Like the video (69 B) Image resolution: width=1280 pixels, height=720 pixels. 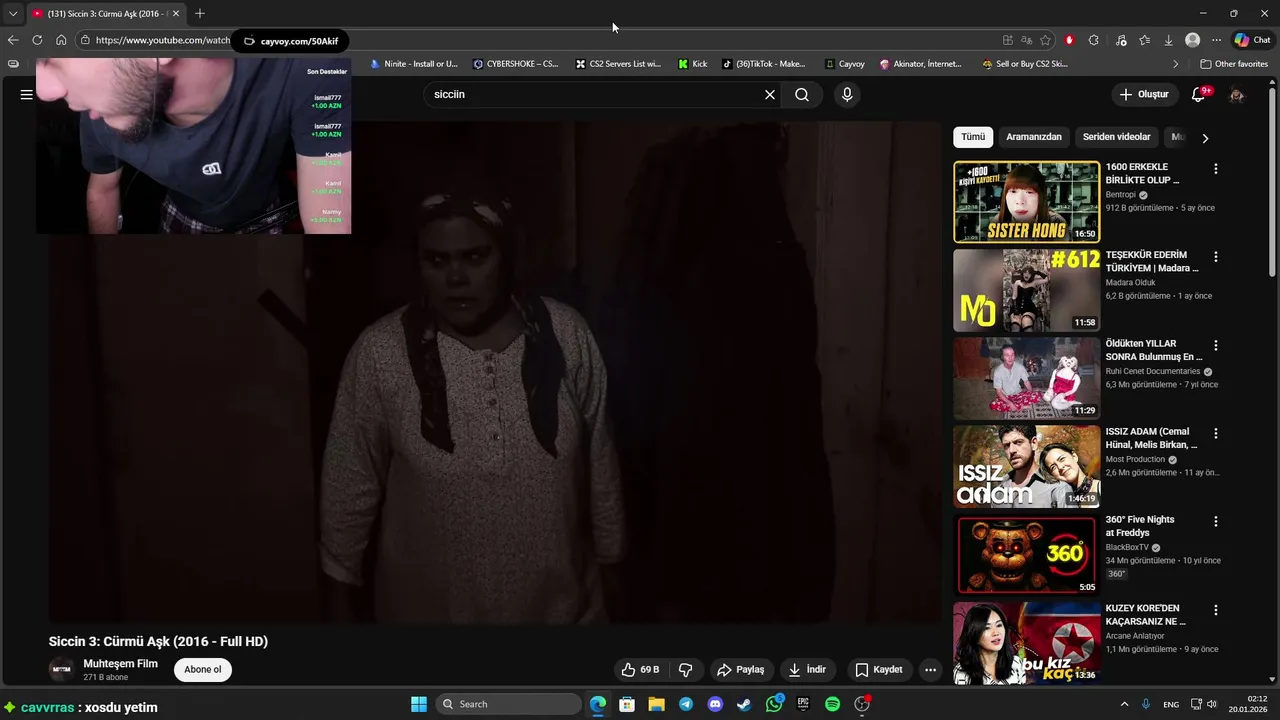640,670
